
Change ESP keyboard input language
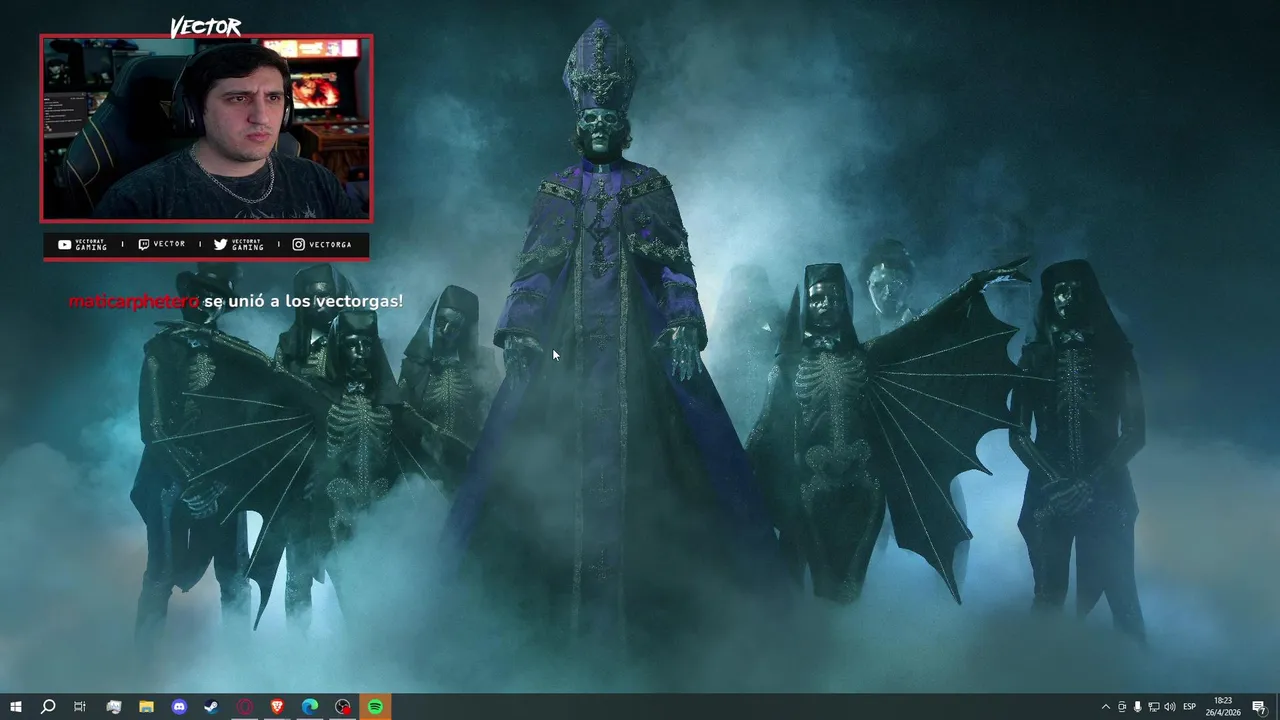pyautogui.click(x=1190, y=707)
